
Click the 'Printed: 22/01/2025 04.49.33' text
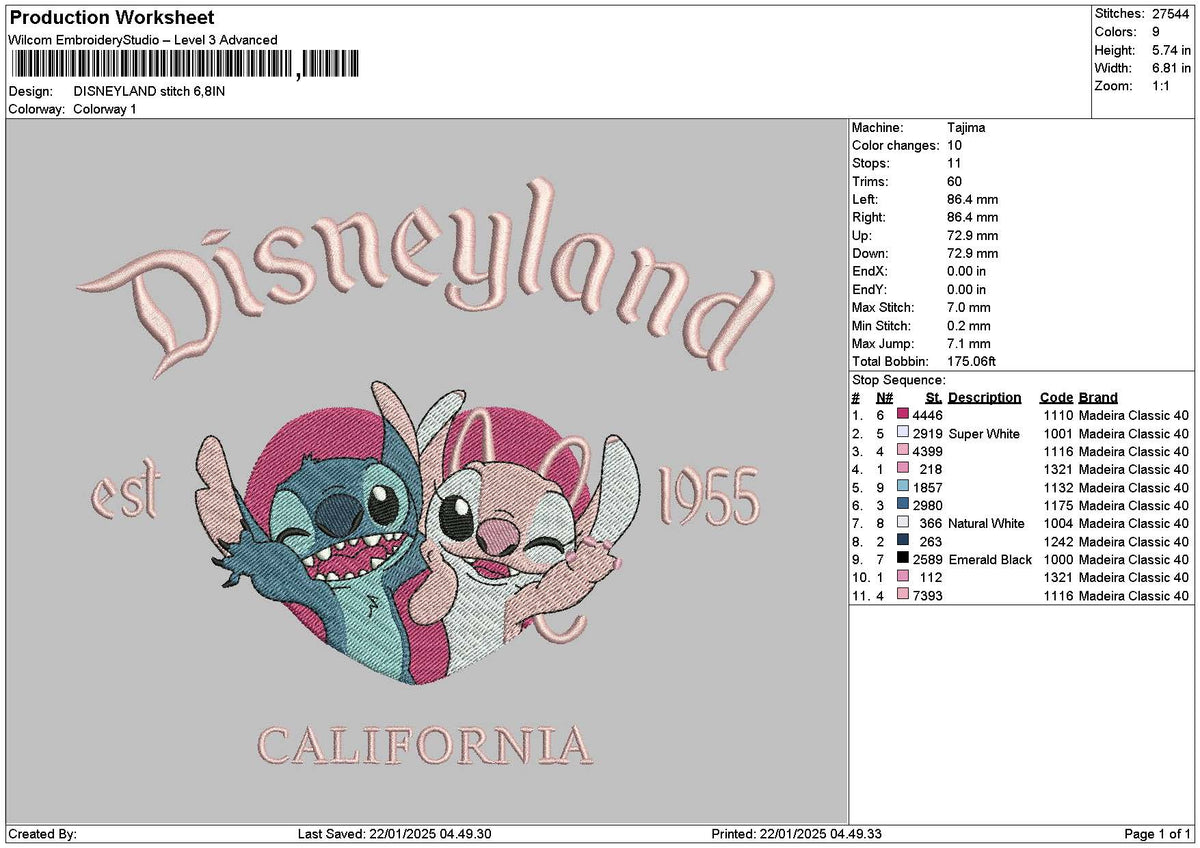[796, 835]
